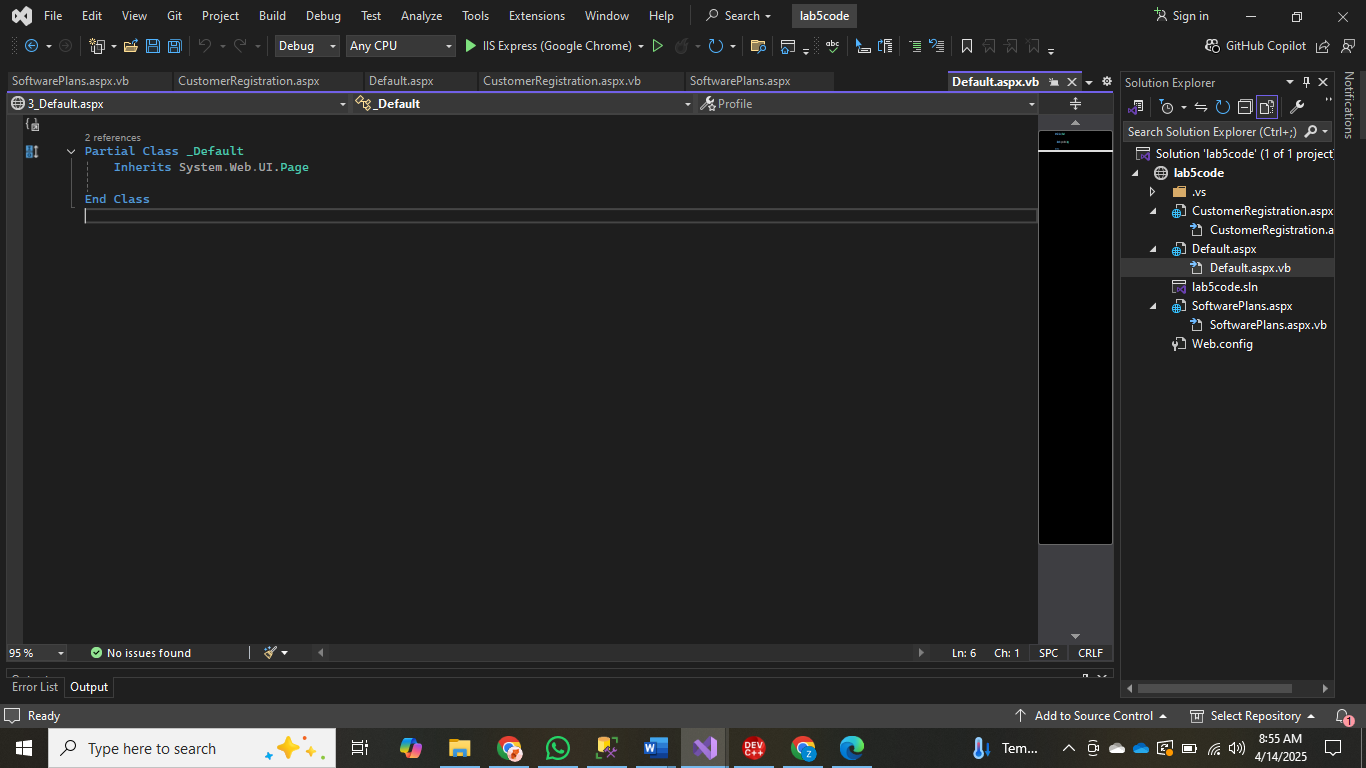This screenshot has width=1366, height=768.
Task: Open WhatsApp from the Windows taskbar
Action: pyautogui.click(x=557, y=748)
